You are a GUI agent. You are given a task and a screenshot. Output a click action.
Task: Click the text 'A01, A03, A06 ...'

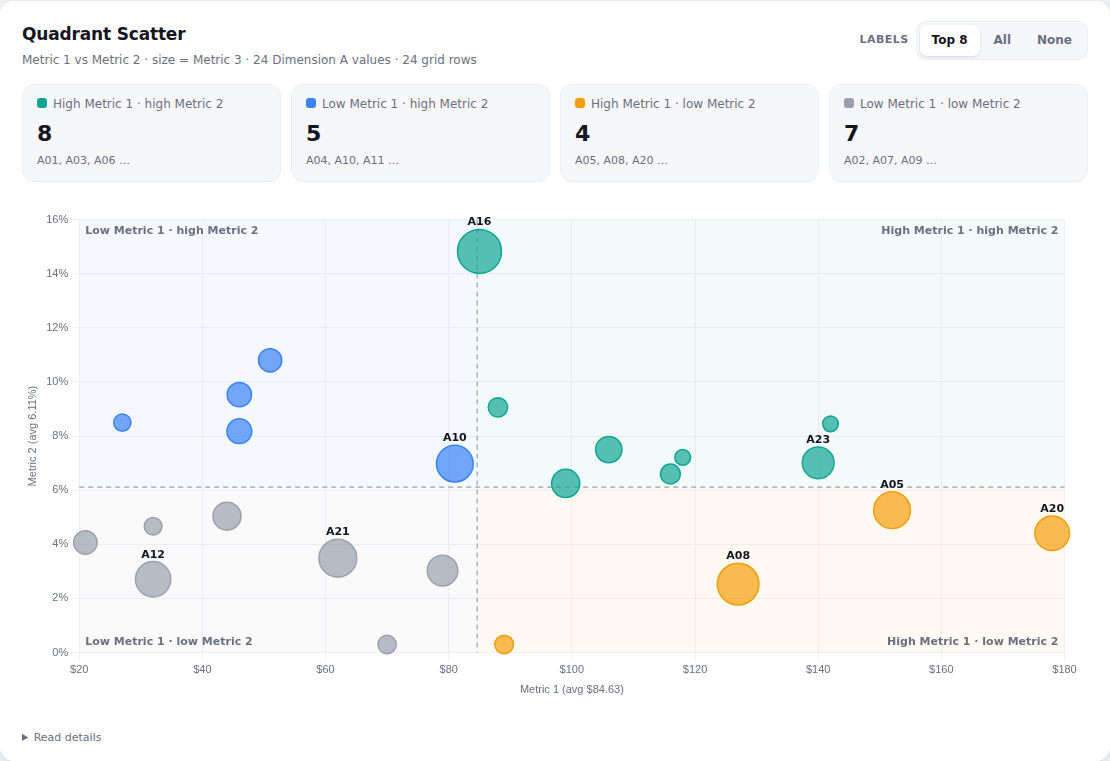click(x=83, y=160)
